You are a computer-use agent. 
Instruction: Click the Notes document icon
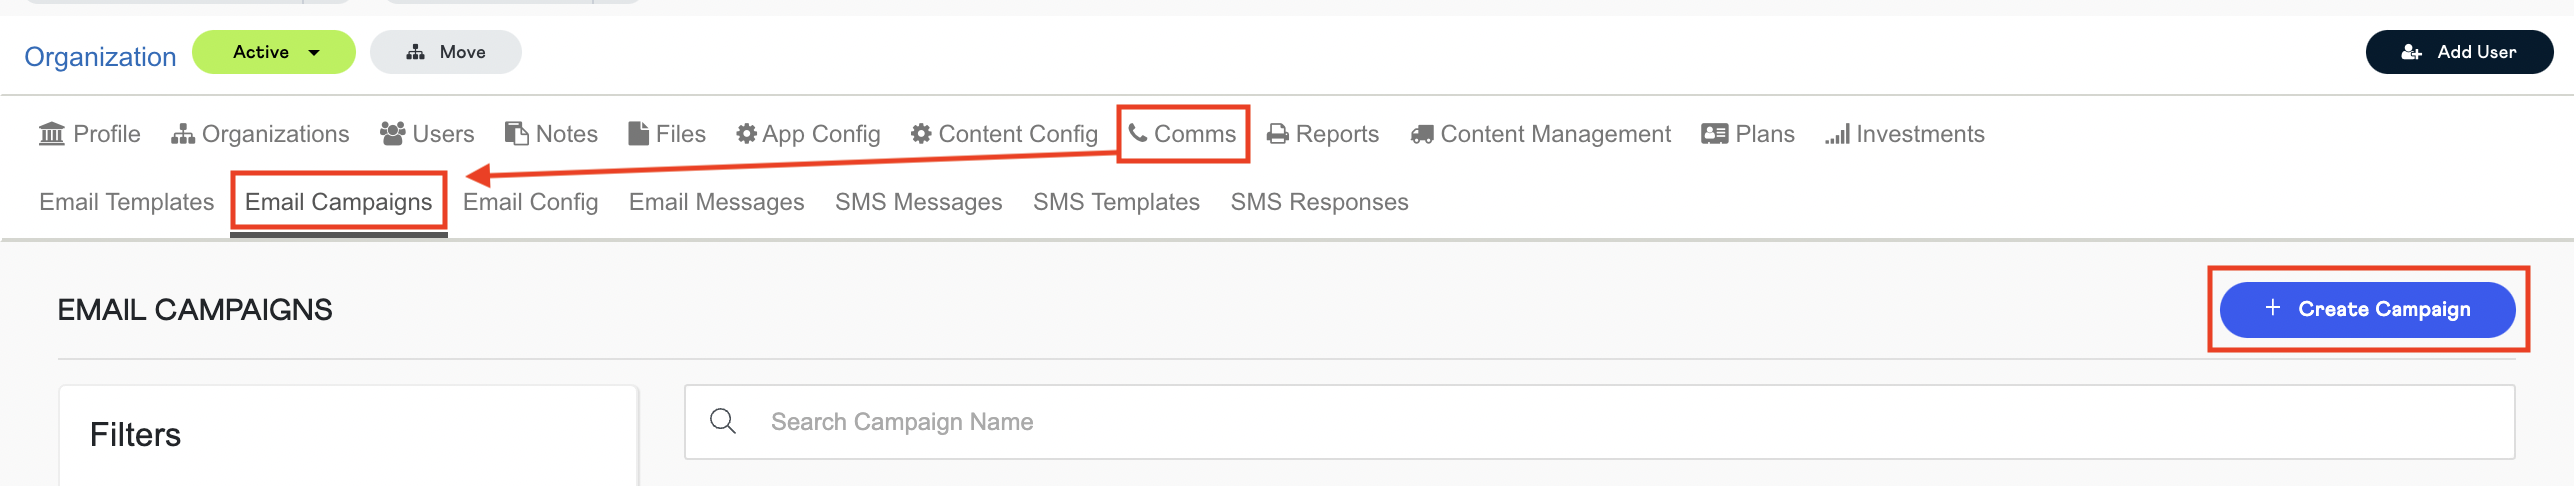516,134
